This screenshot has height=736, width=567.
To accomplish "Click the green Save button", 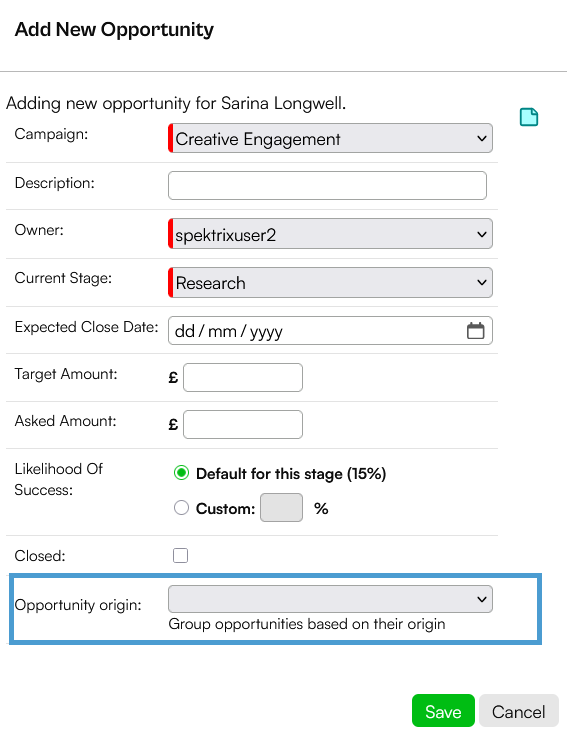I will coord(443,711).
